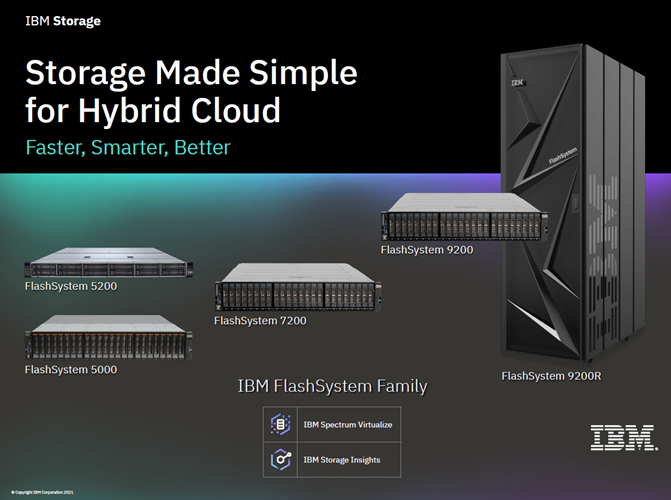Viewport: 671px width, 500px height.
Task: Click the 'FlashSystem 5000' caption
Action: (x=71, y=369)
